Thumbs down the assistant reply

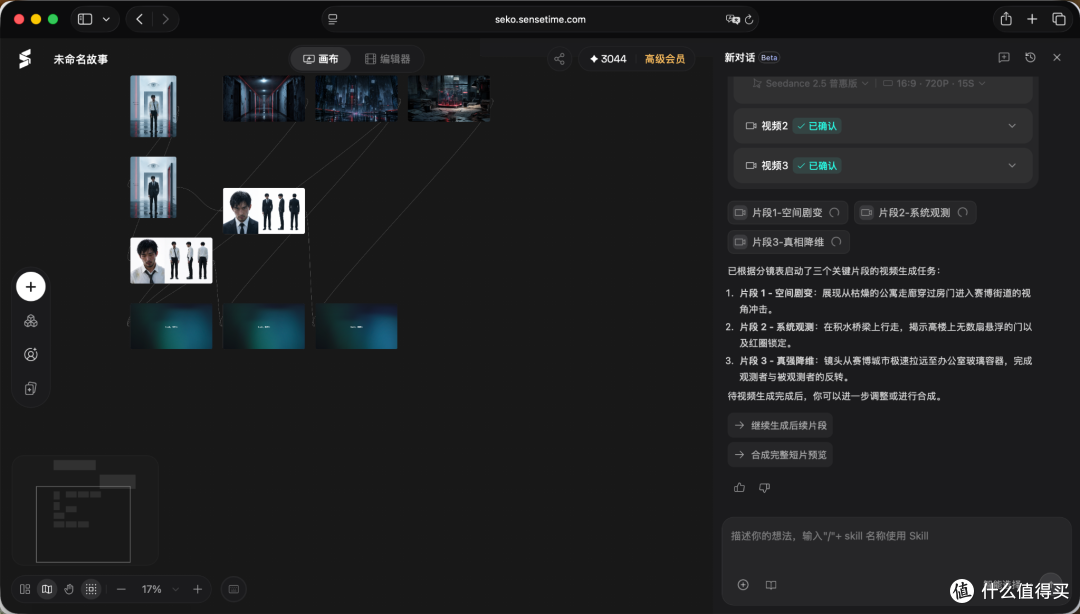point(765,488)
